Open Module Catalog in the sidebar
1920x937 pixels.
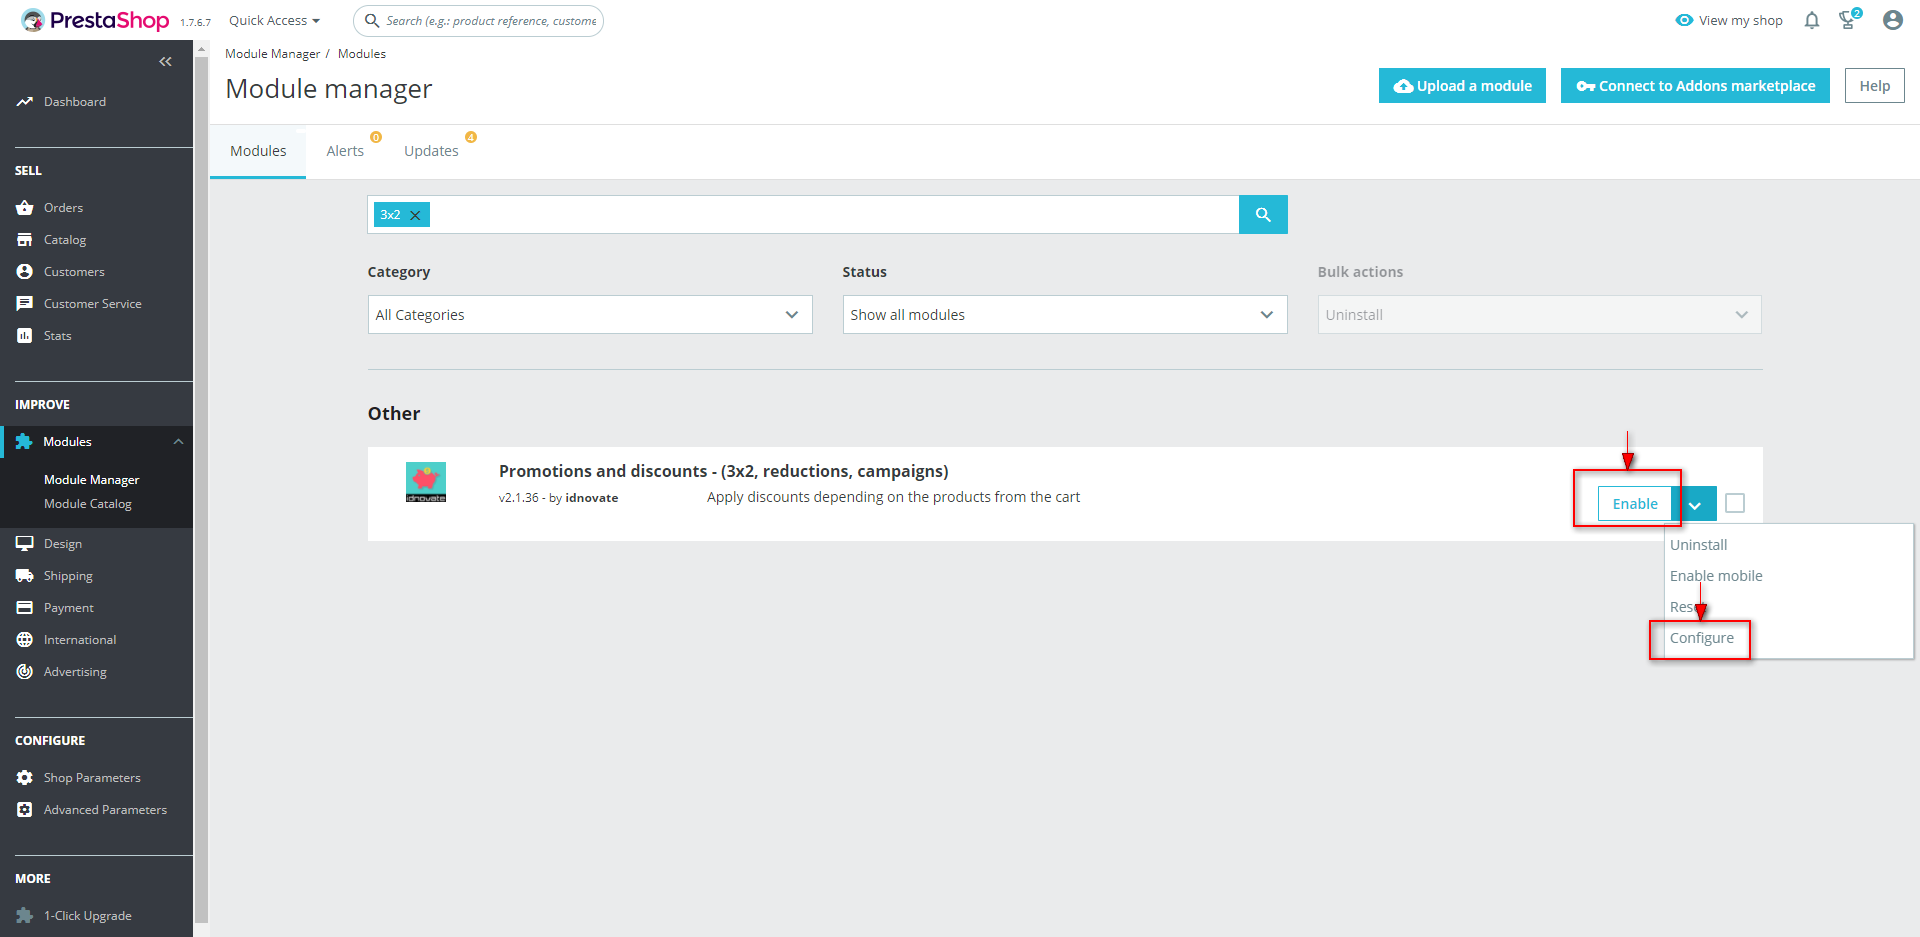88,504
